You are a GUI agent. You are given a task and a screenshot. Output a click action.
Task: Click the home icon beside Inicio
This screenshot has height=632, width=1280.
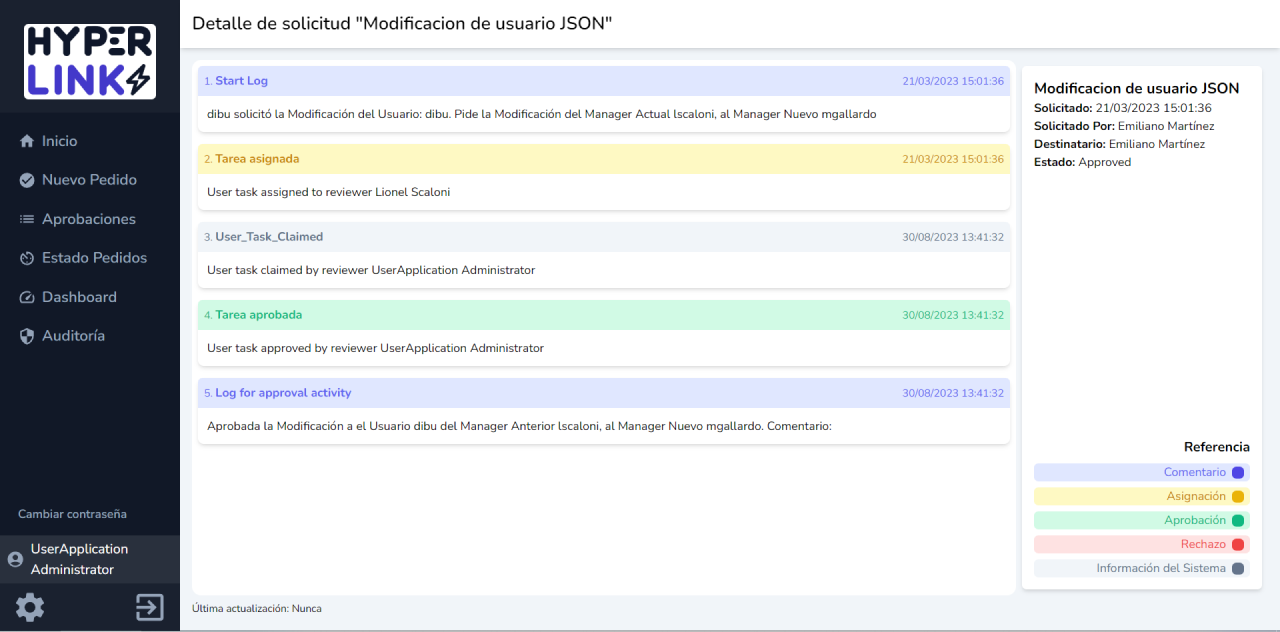pyautogui.click(x=27, y=142)
